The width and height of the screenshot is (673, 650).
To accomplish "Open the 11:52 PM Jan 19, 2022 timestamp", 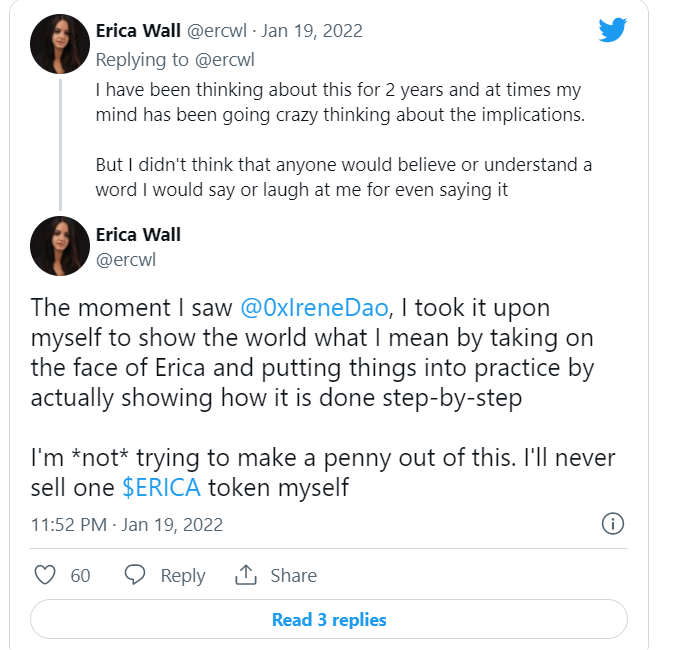I will pos(127,524).
